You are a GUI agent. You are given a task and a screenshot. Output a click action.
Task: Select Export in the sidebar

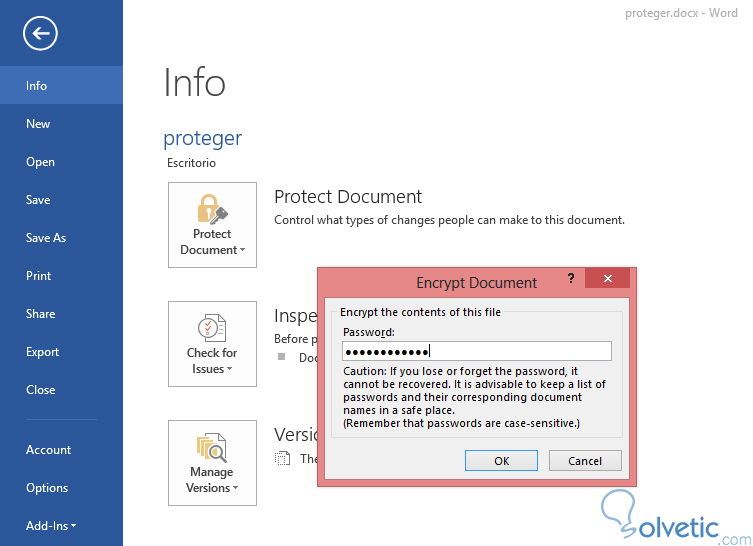pyautogui.click(x=61, y=352)
